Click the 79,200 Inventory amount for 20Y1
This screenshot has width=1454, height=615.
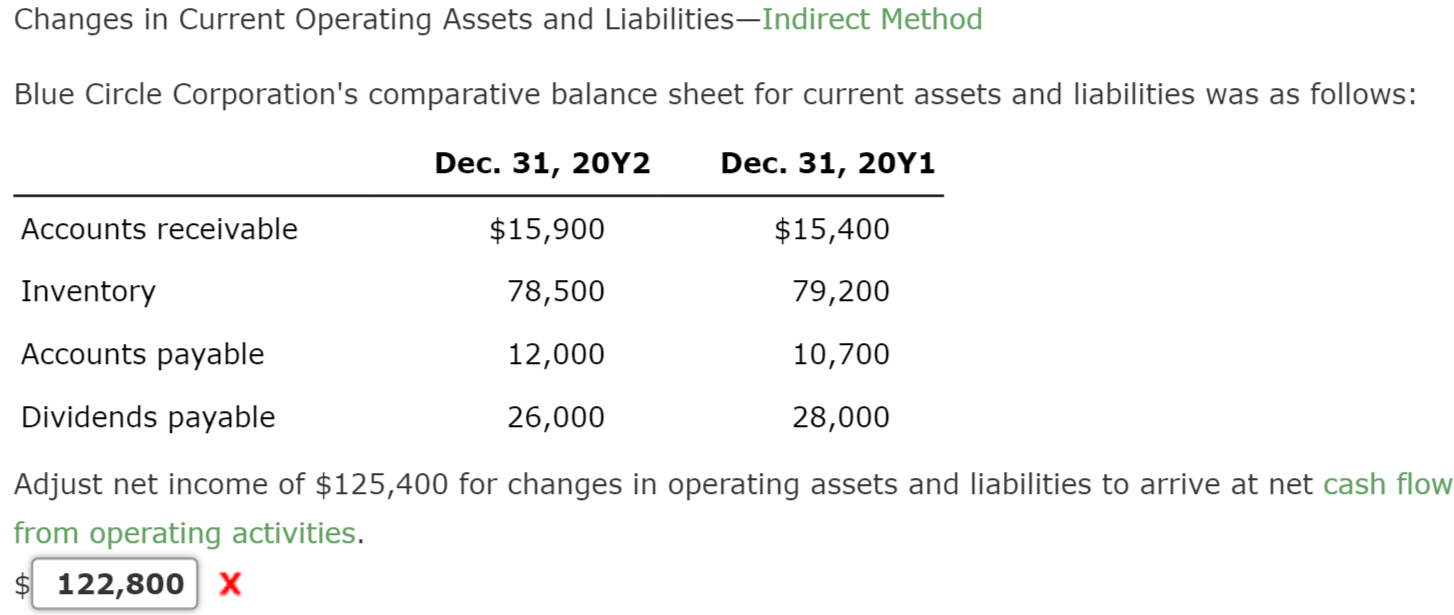point(840,291)
